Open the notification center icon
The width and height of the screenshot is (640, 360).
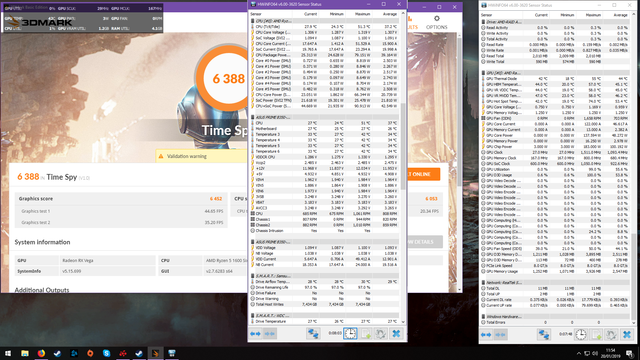coord(630,353)
